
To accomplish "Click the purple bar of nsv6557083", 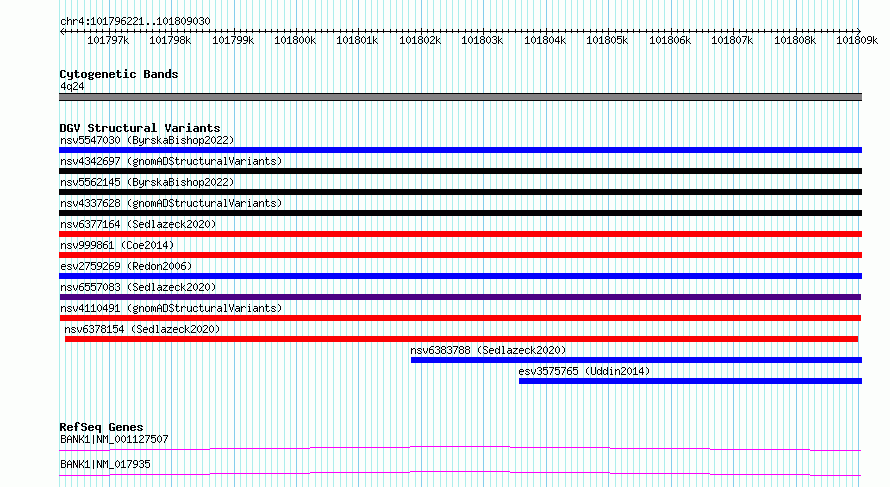I will tap(460, 297).
